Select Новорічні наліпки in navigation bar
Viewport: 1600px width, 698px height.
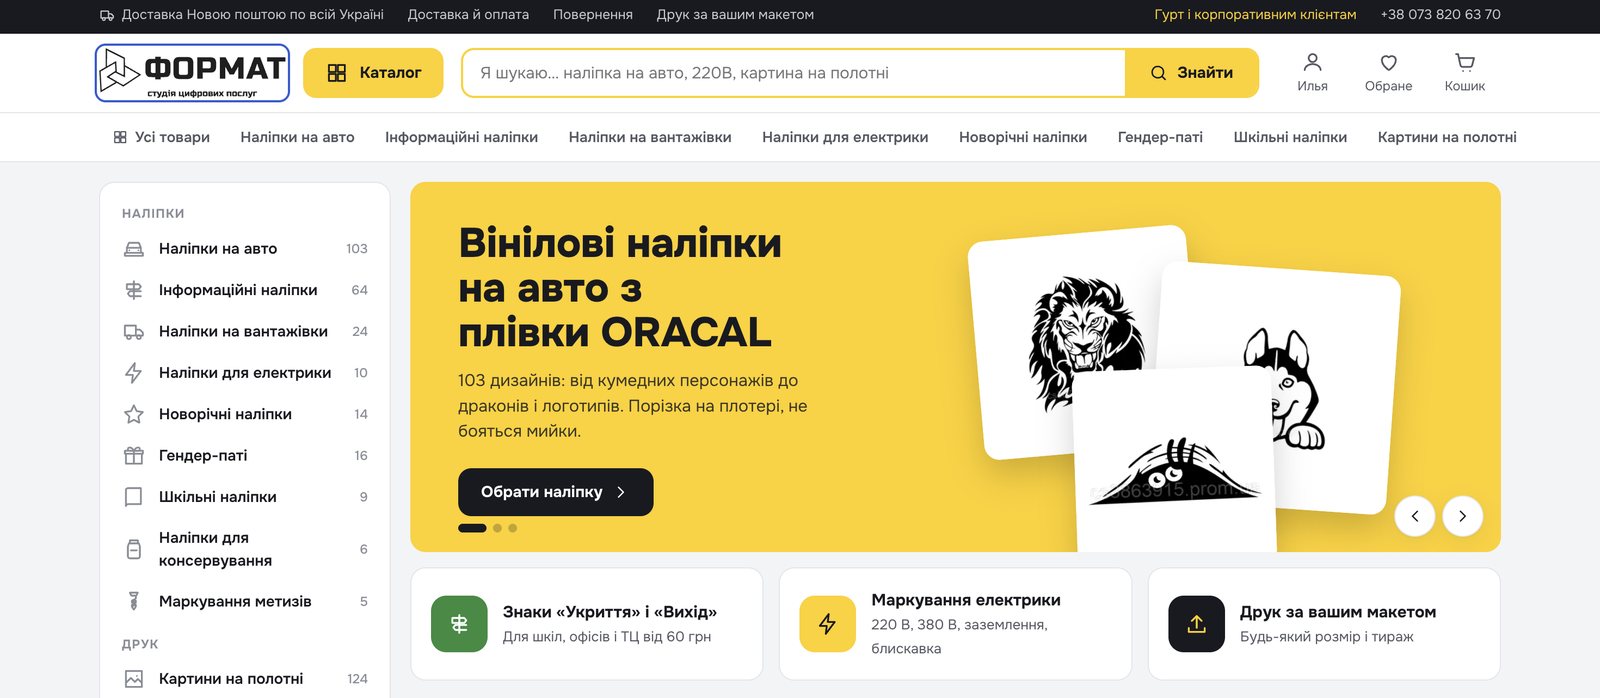pos(1023,137)
